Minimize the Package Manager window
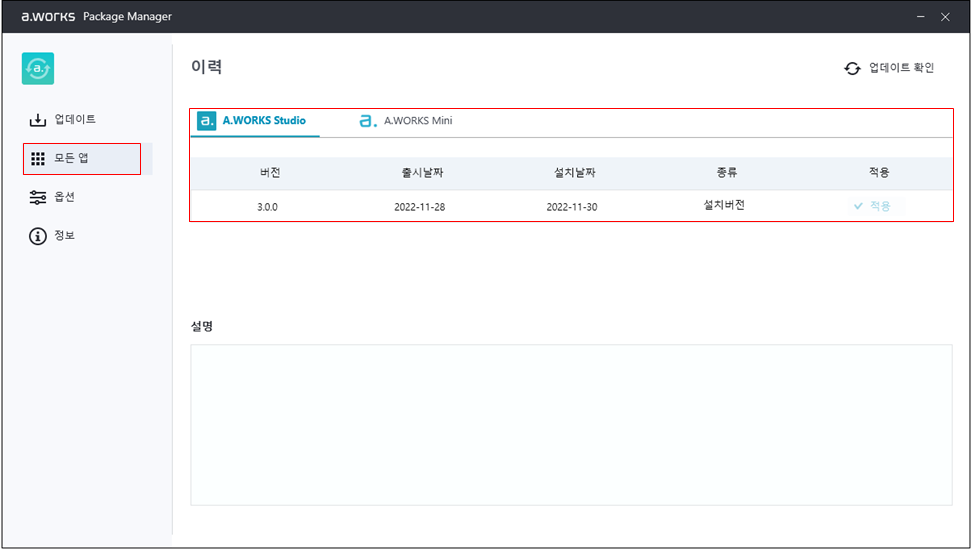Screen dimensions: 972x550 coord(921,17)
